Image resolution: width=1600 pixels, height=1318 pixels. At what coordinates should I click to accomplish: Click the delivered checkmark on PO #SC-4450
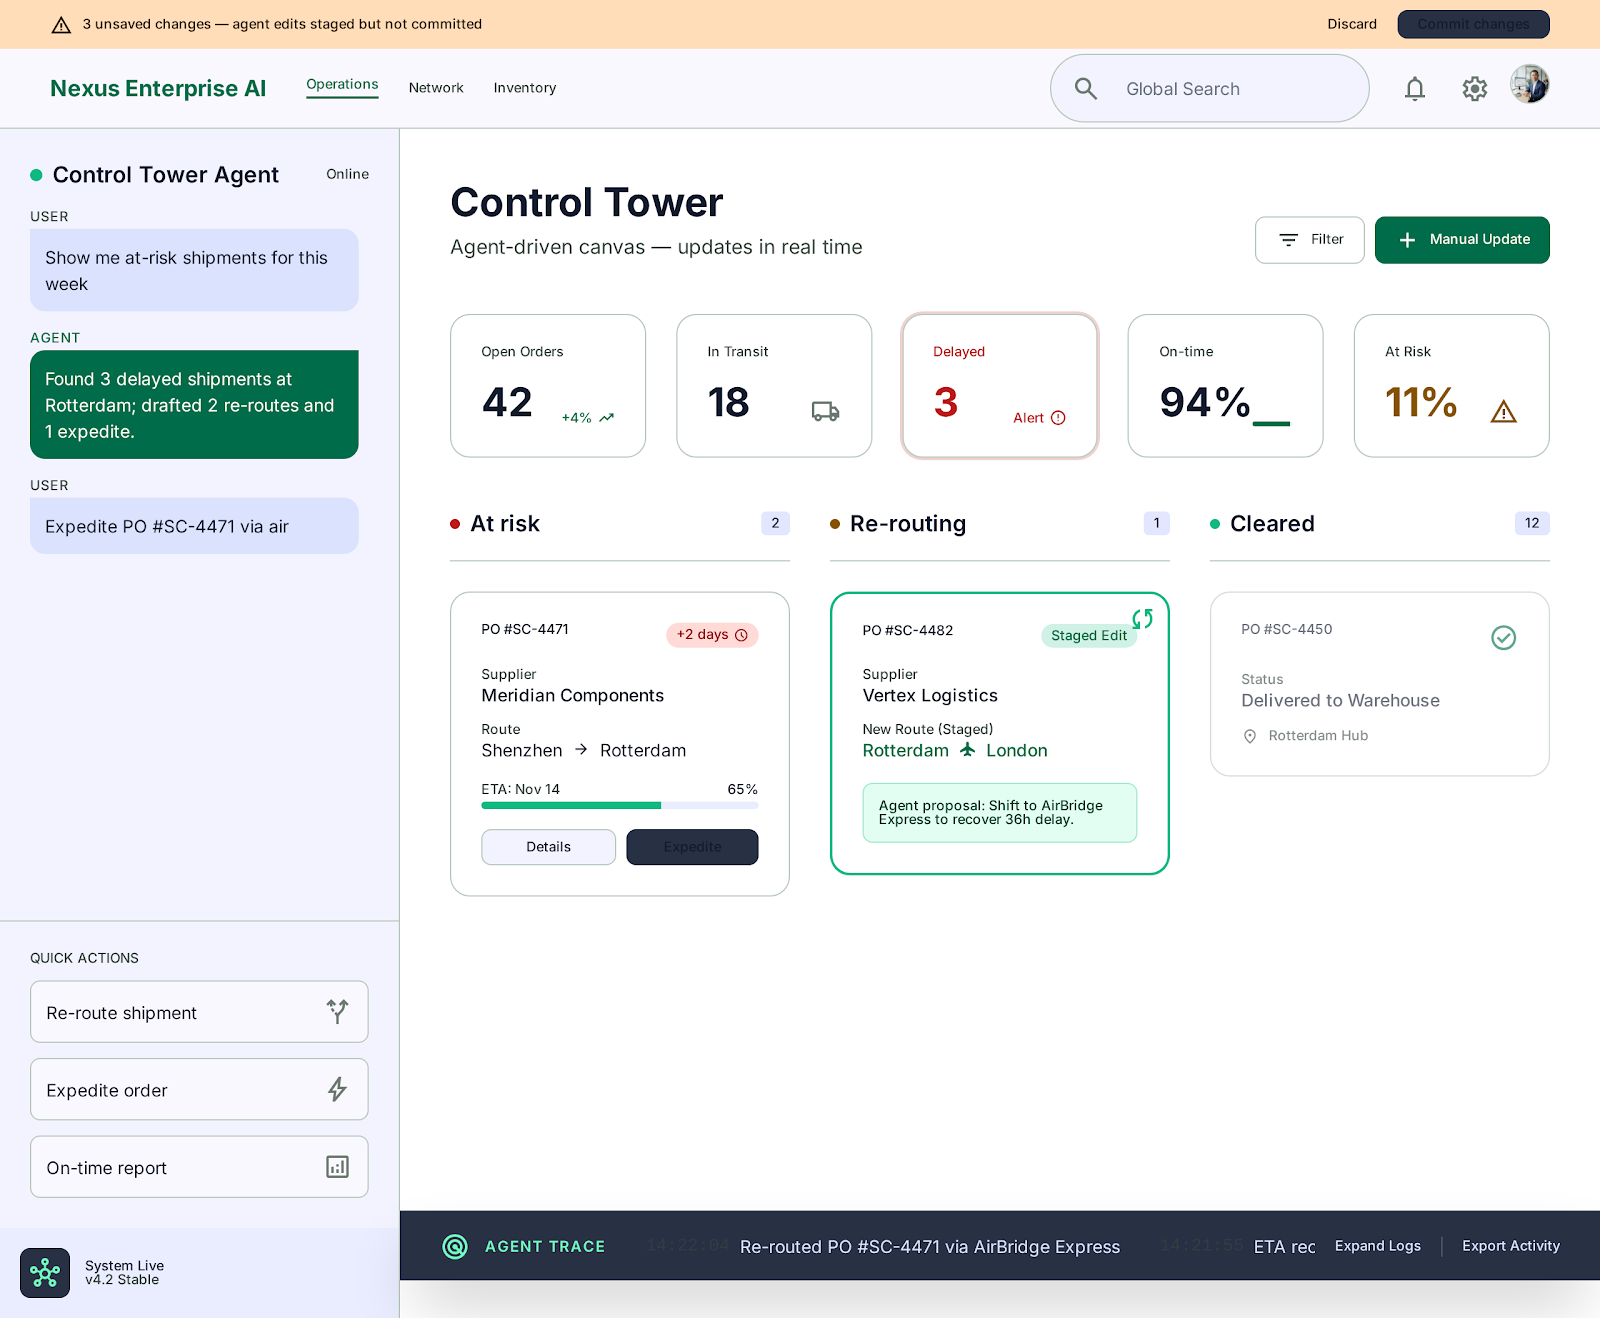pyautogui.click(x=1503, y=638)
